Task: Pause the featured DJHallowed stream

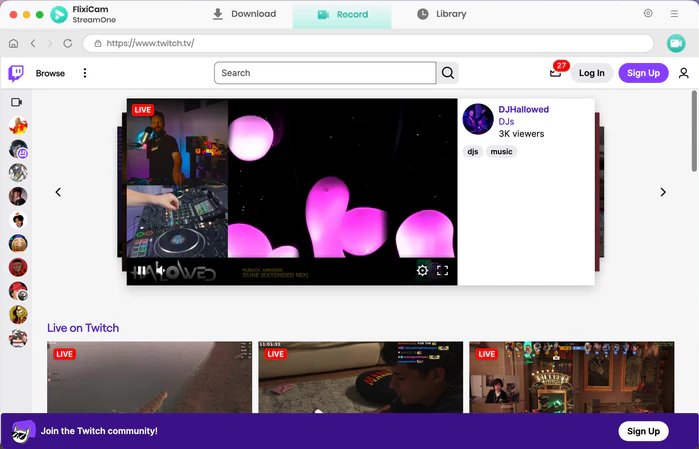Action: [x=141, y=271]
